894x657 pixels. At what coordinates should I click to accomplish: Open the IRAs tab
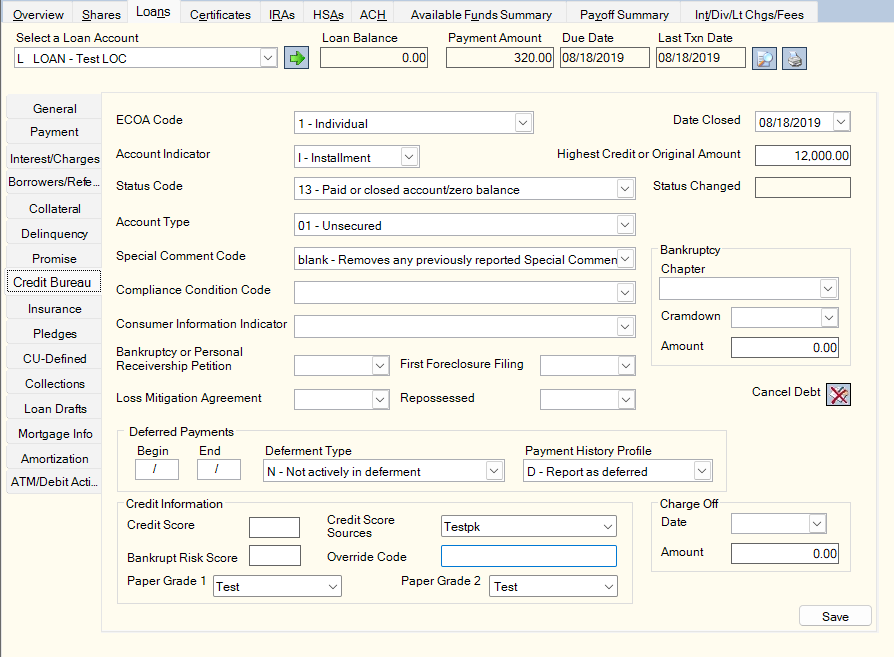tap(282, 14)
